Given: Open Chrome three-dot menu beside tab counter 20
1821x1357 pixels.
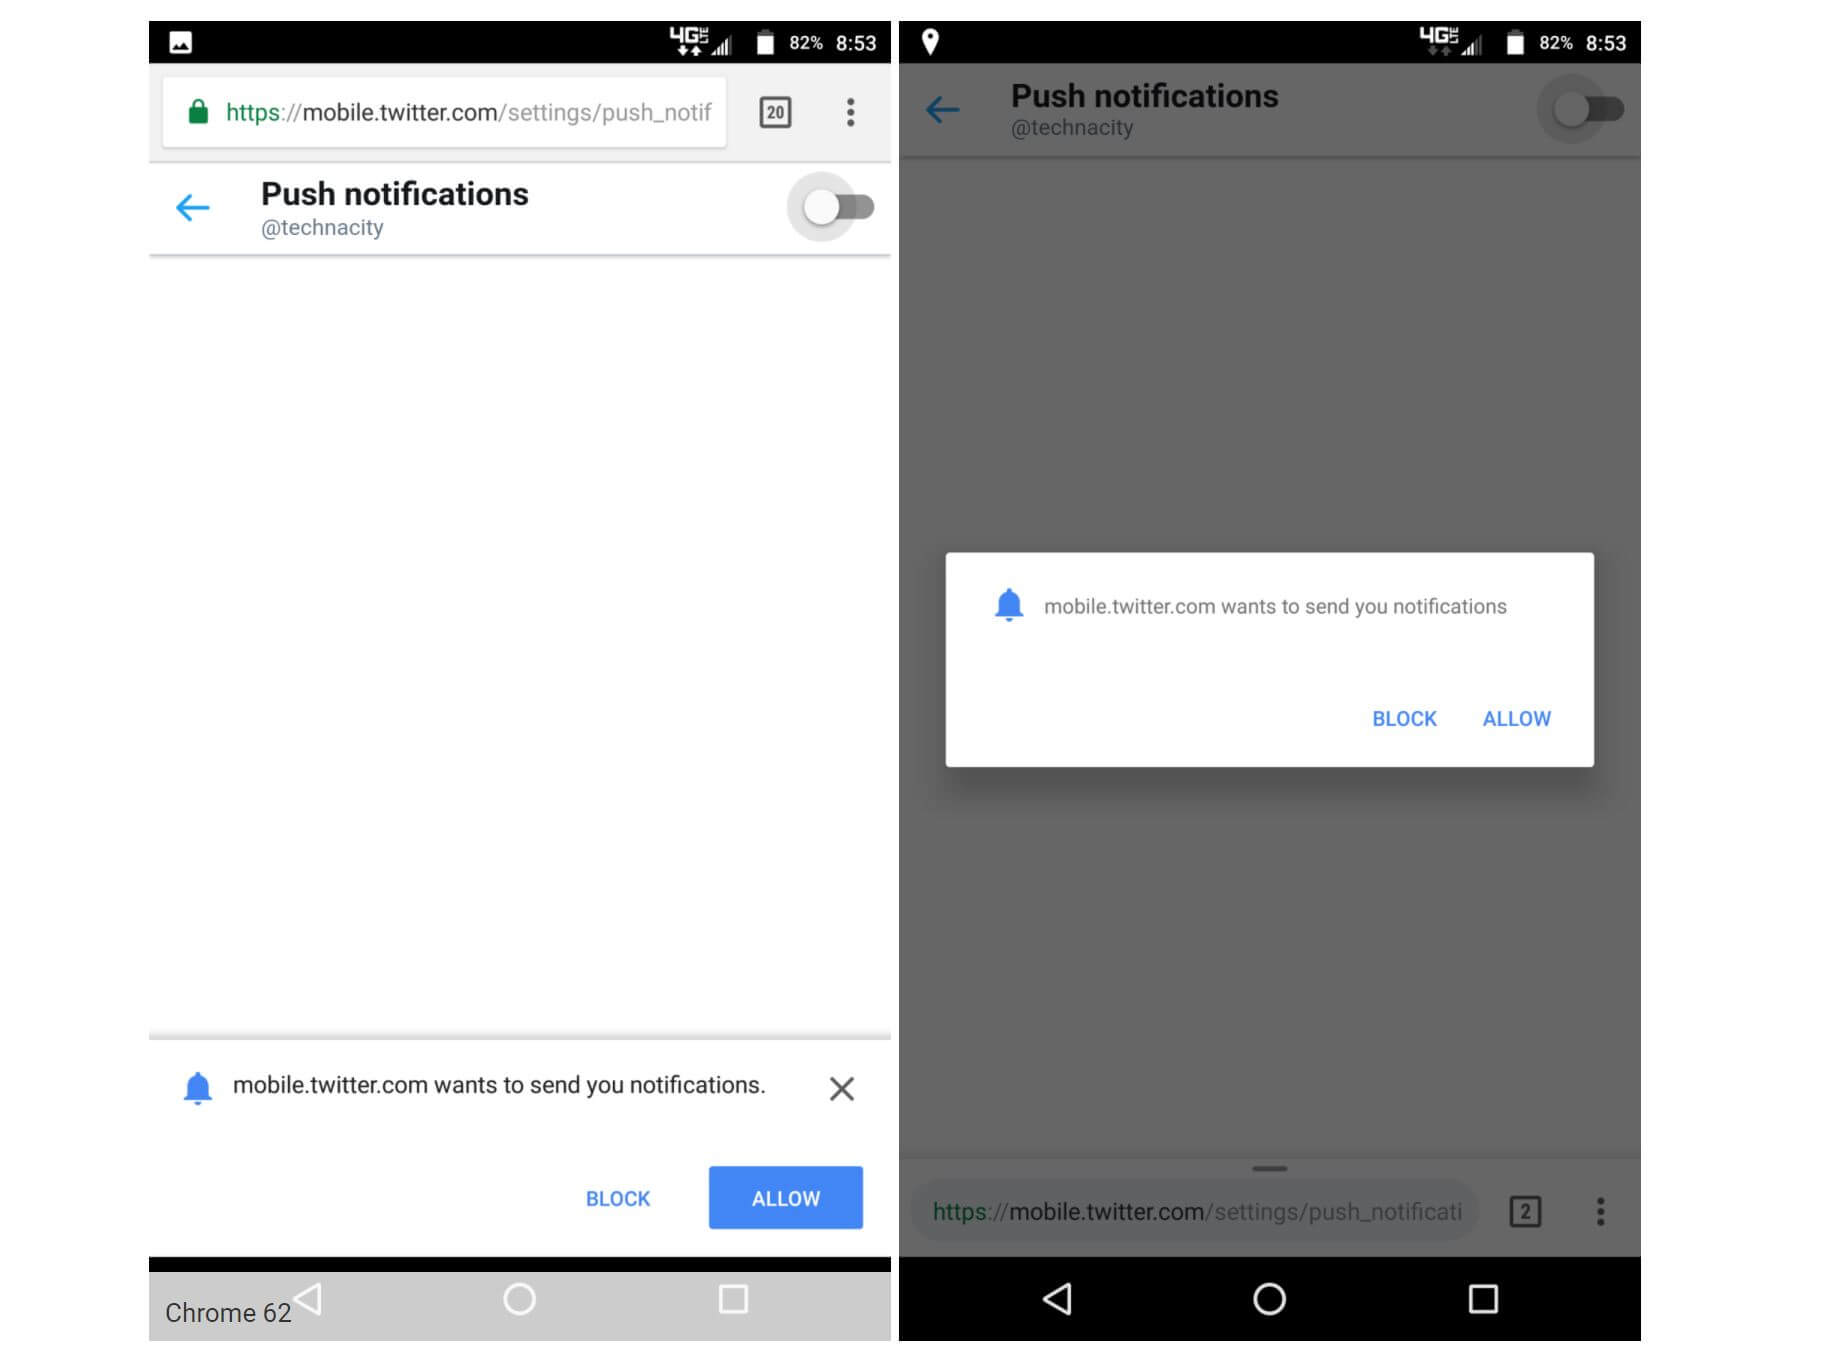Looking at the screenshot, I should click(x=850, y=112).
